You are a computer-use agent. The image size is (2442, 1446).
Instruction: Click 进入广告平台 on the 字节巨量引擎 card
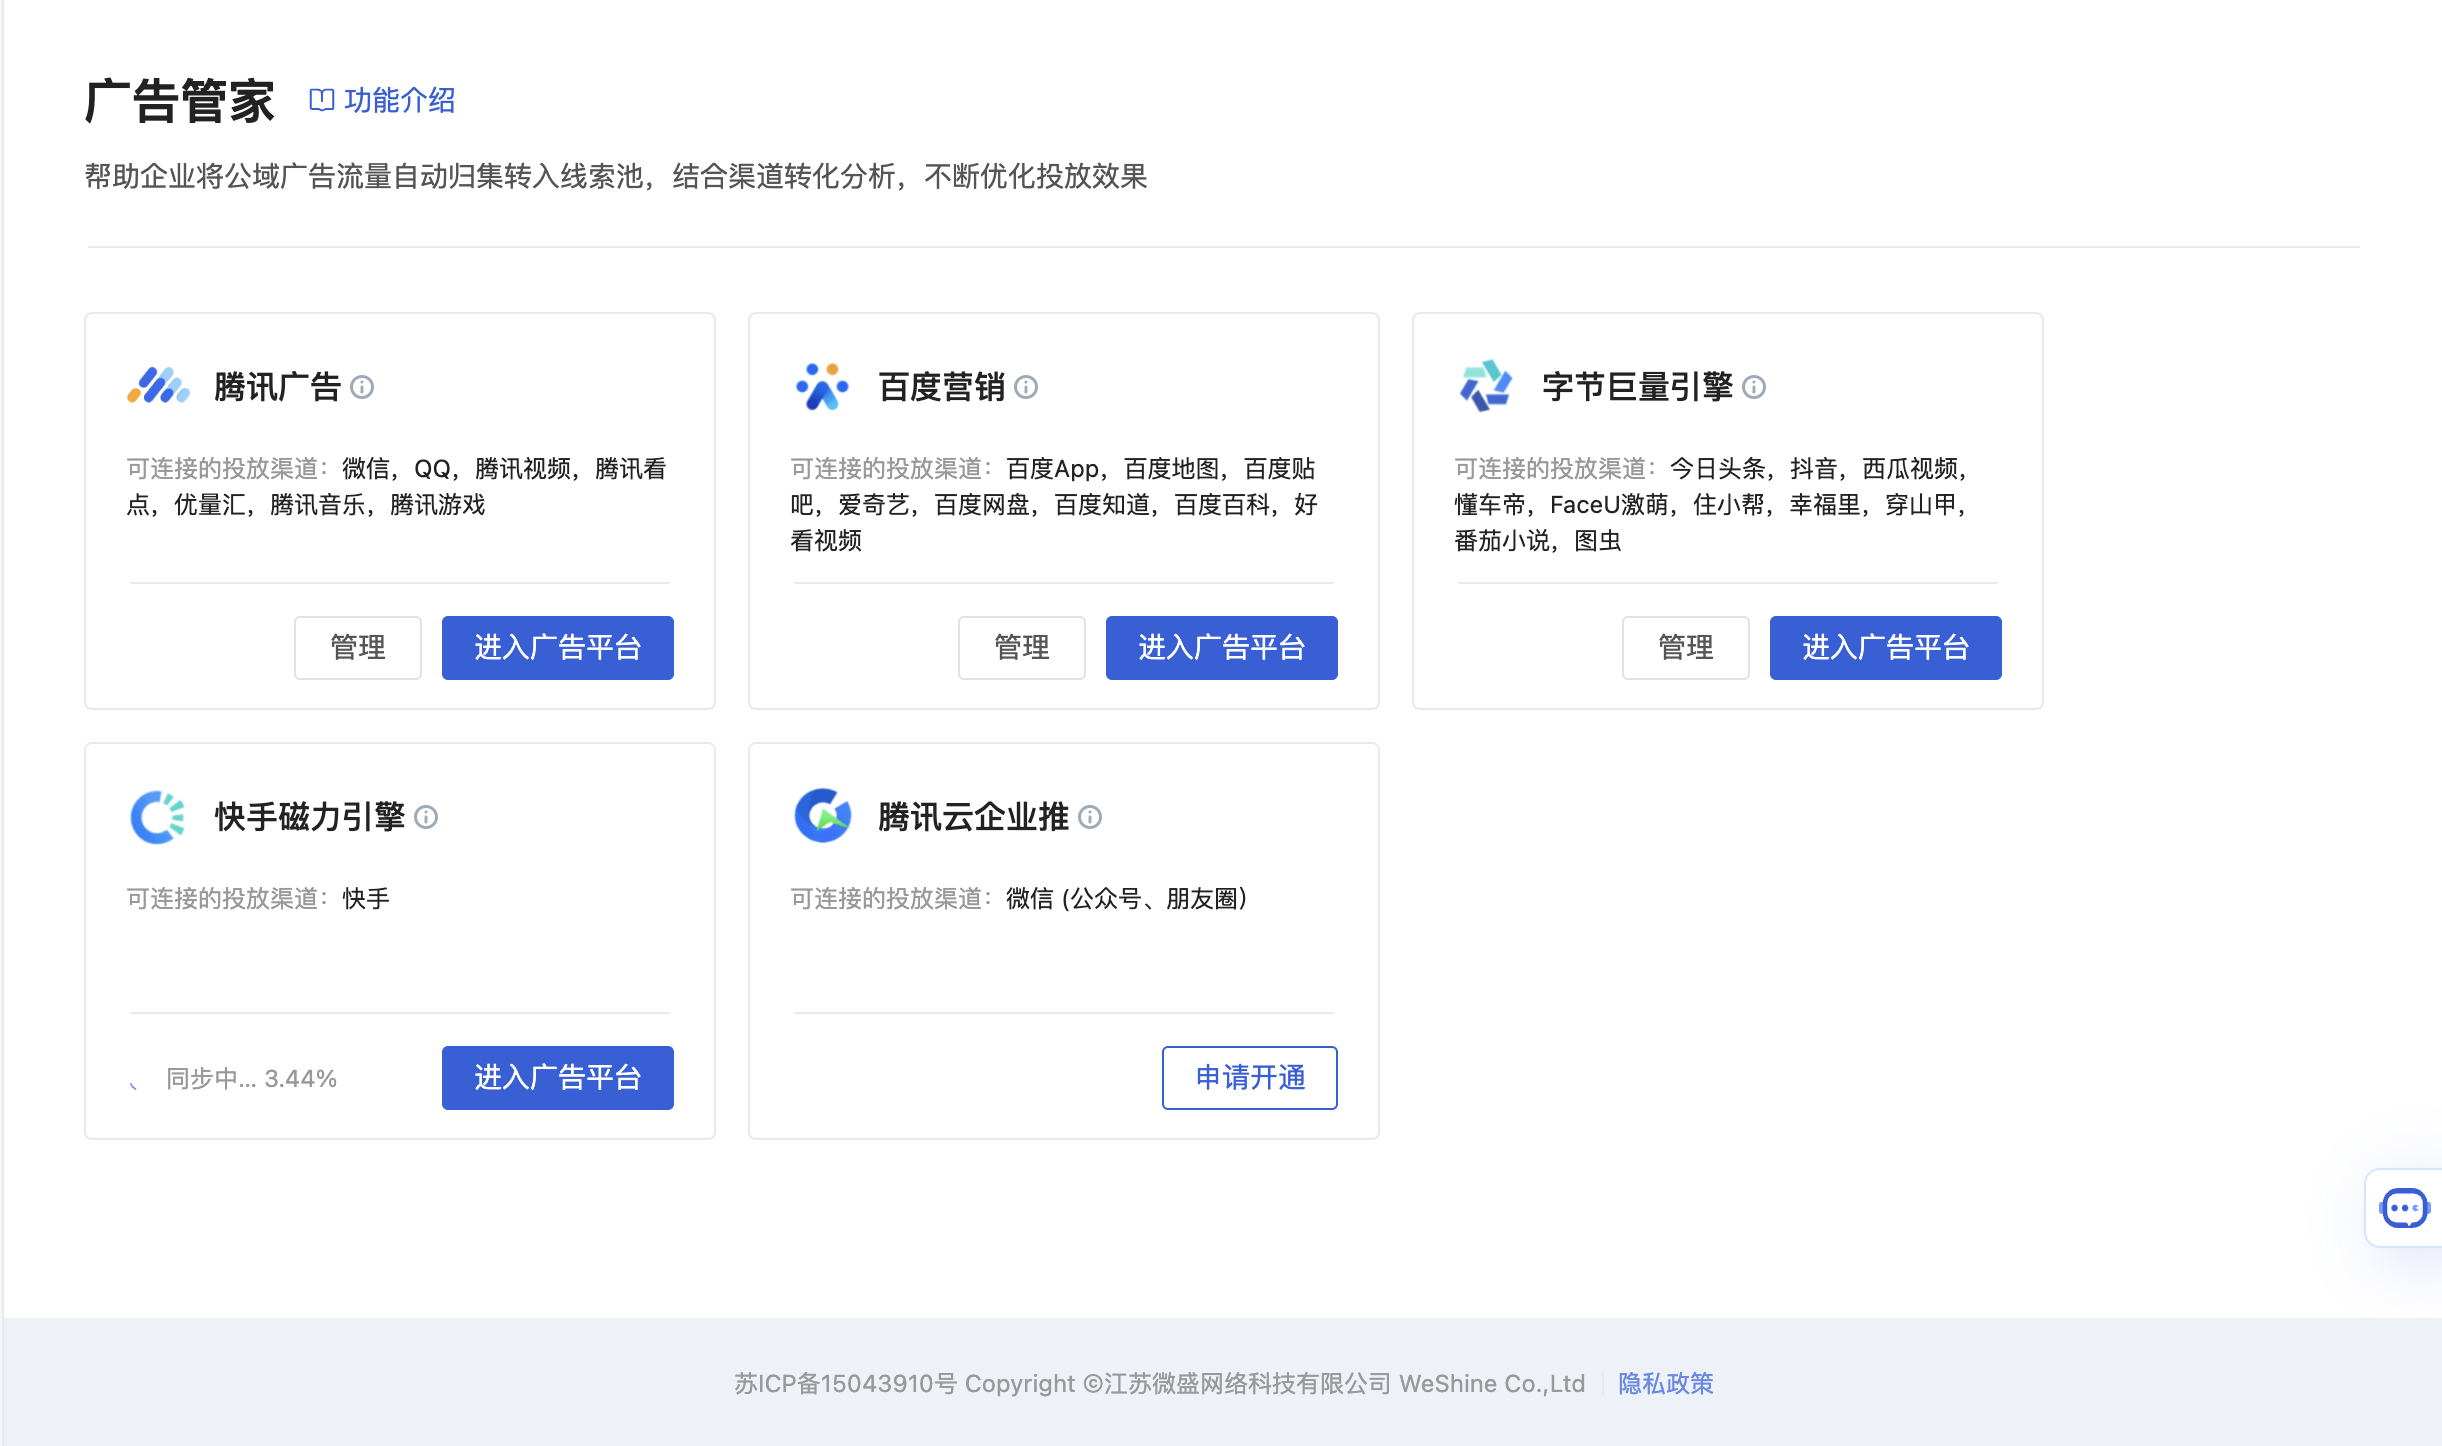[x=1886, y=648]
